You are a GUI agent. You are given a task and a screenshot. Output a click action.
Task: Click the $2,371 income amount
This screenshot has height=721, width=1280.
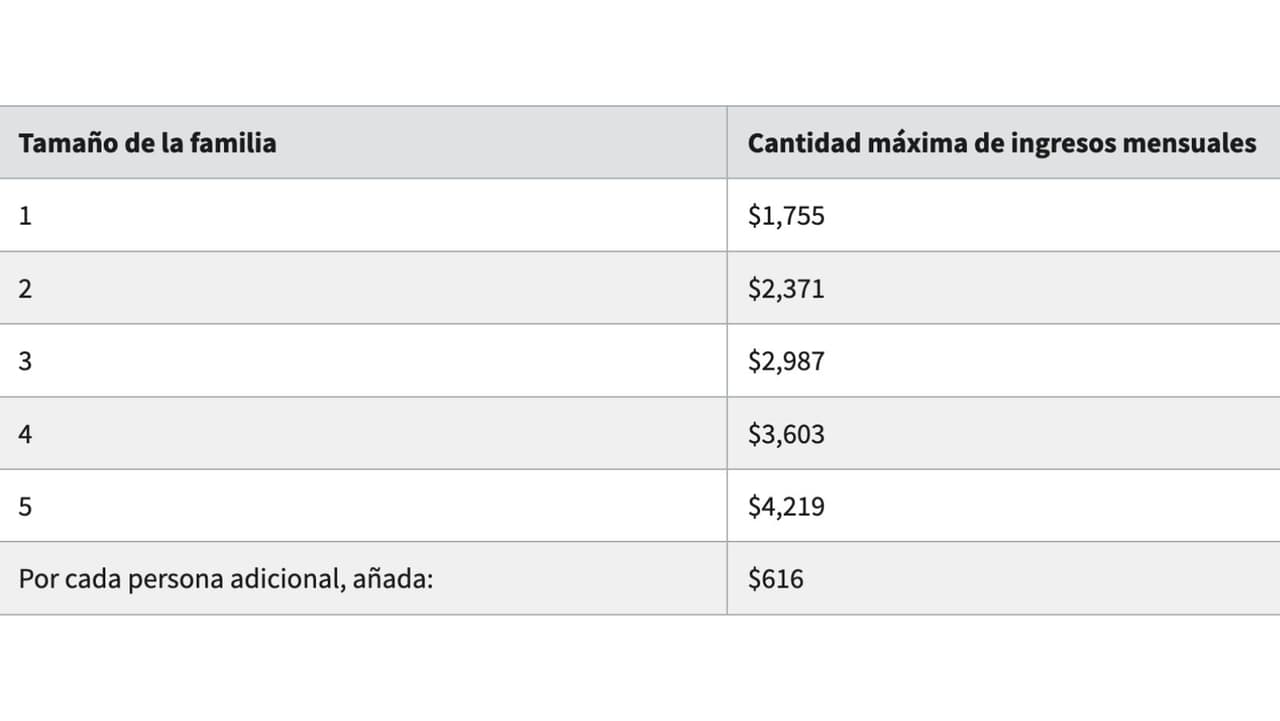[x=786, y=288]
